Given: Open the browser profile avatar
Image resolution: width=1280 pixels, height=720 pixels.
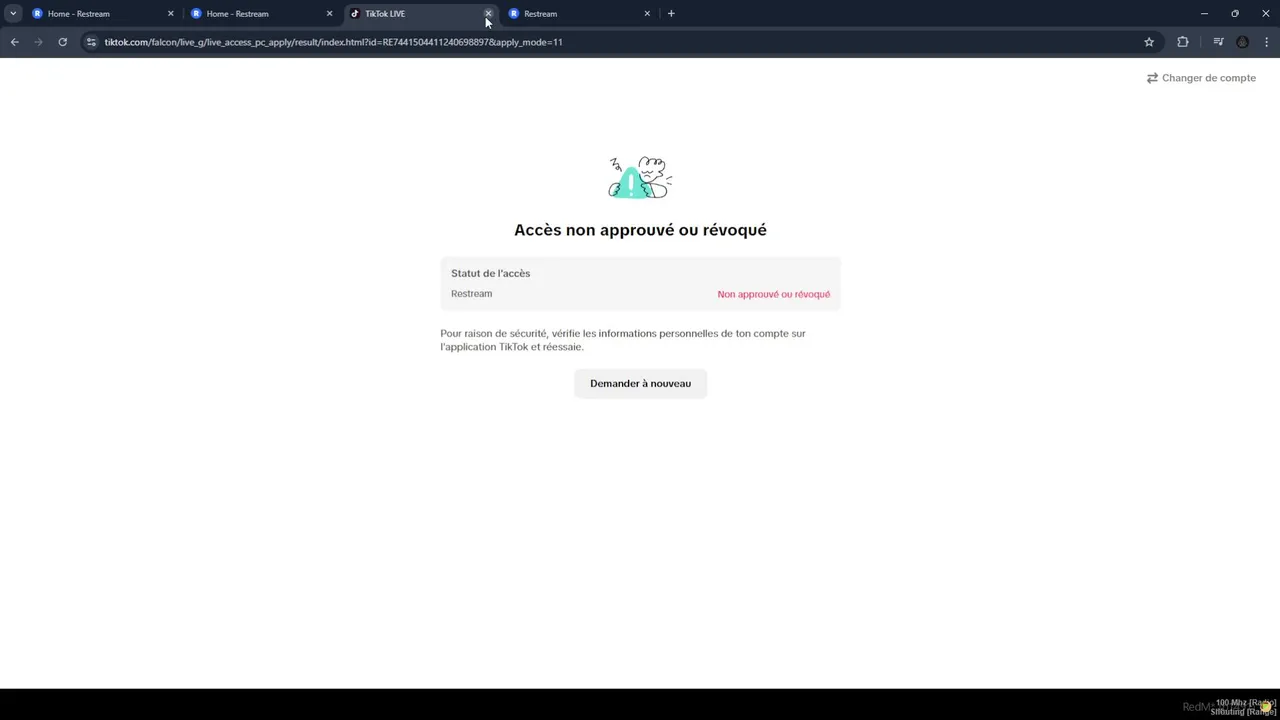Looking at the screenshot, I should pos(1243,42).
